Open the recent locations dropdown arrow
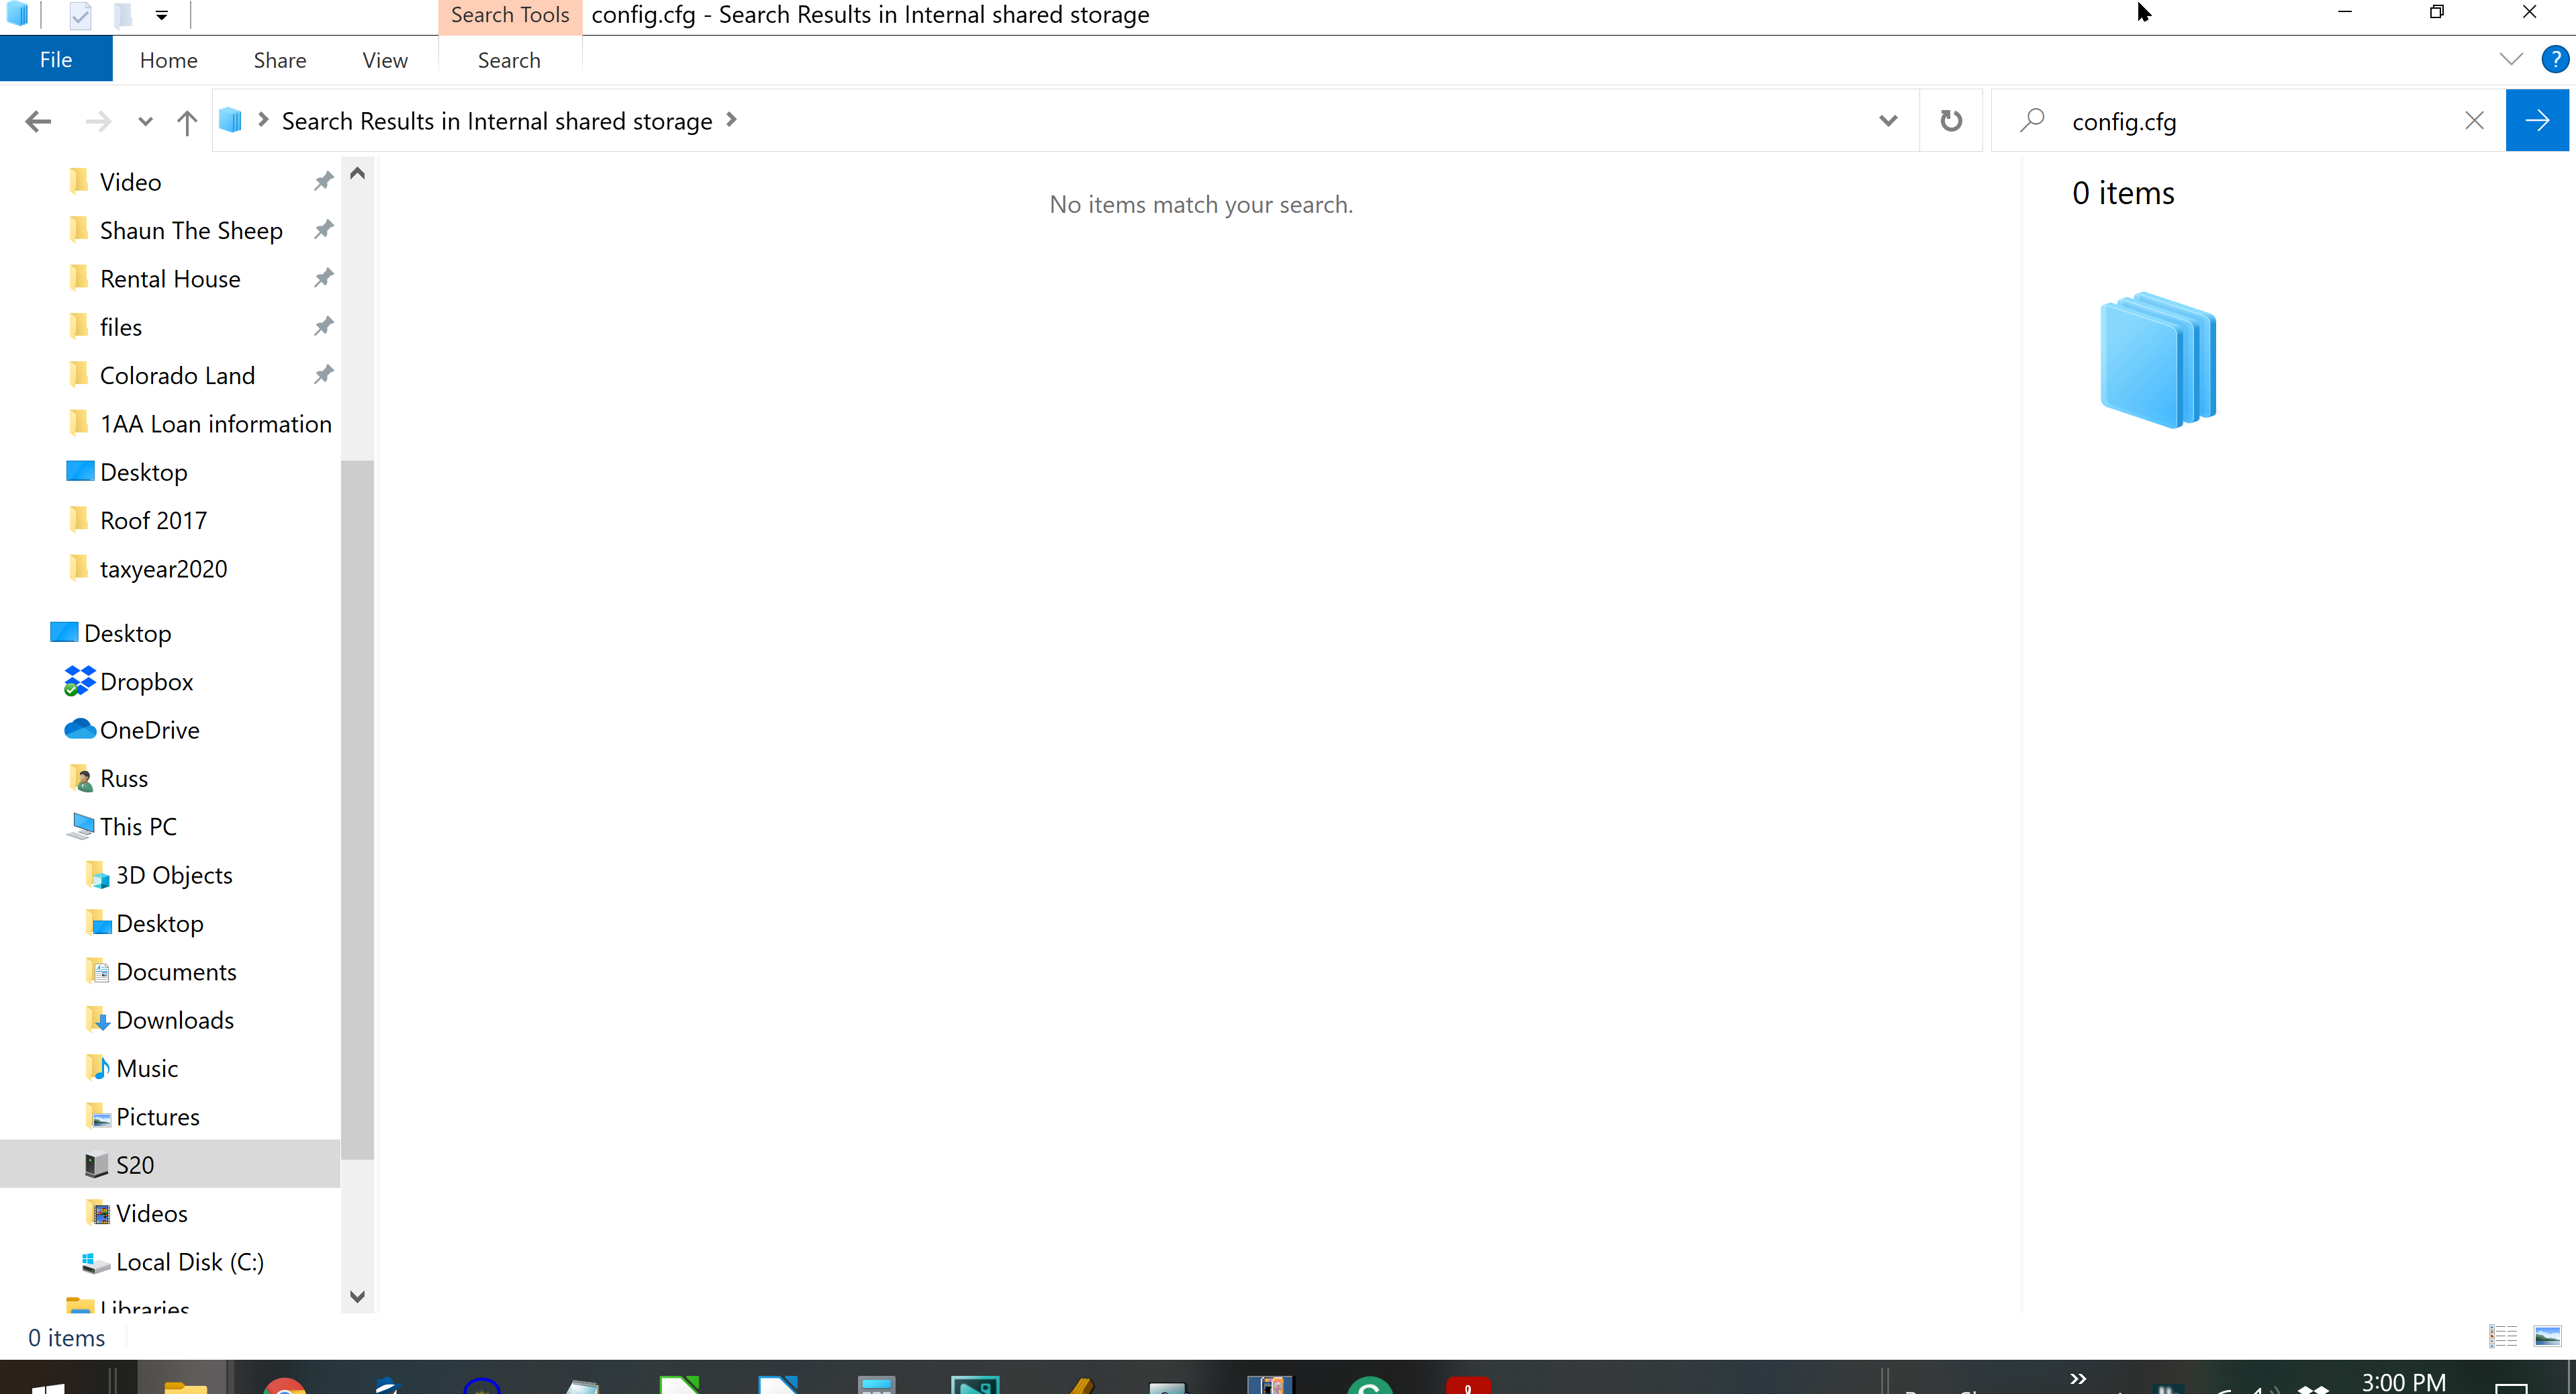2576x1394 pixels. pos(146,121)
